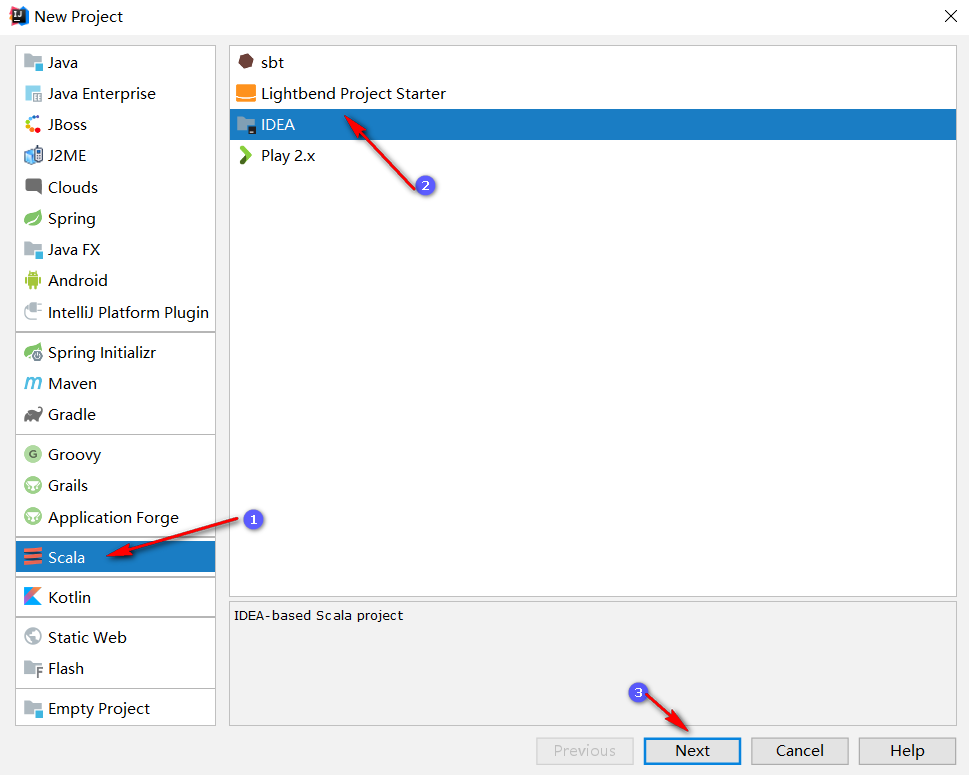Viewport: 969px width, 775px height.
Task: Choose the Lightbend Project Starter icon
Action: click(246, 93)
